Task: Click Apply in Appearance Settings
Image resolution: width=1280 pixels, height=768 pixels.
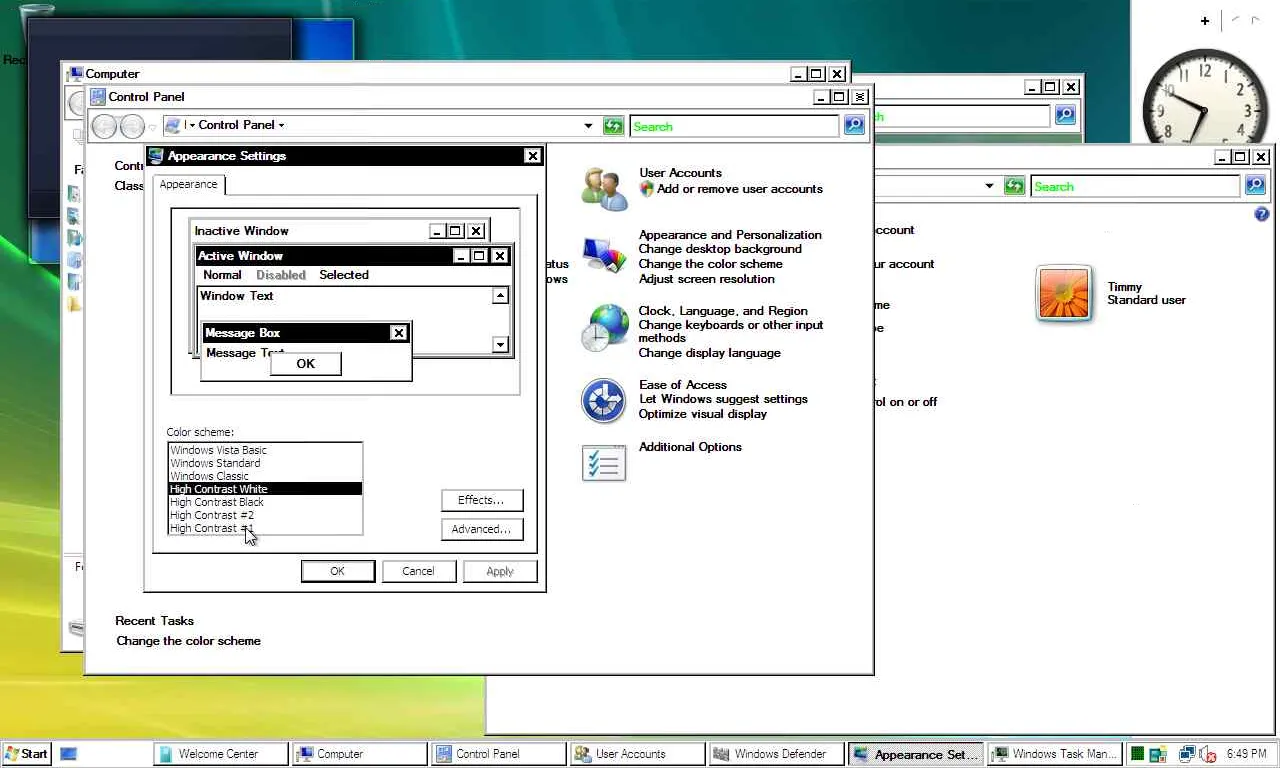Action: pos(500,571)
